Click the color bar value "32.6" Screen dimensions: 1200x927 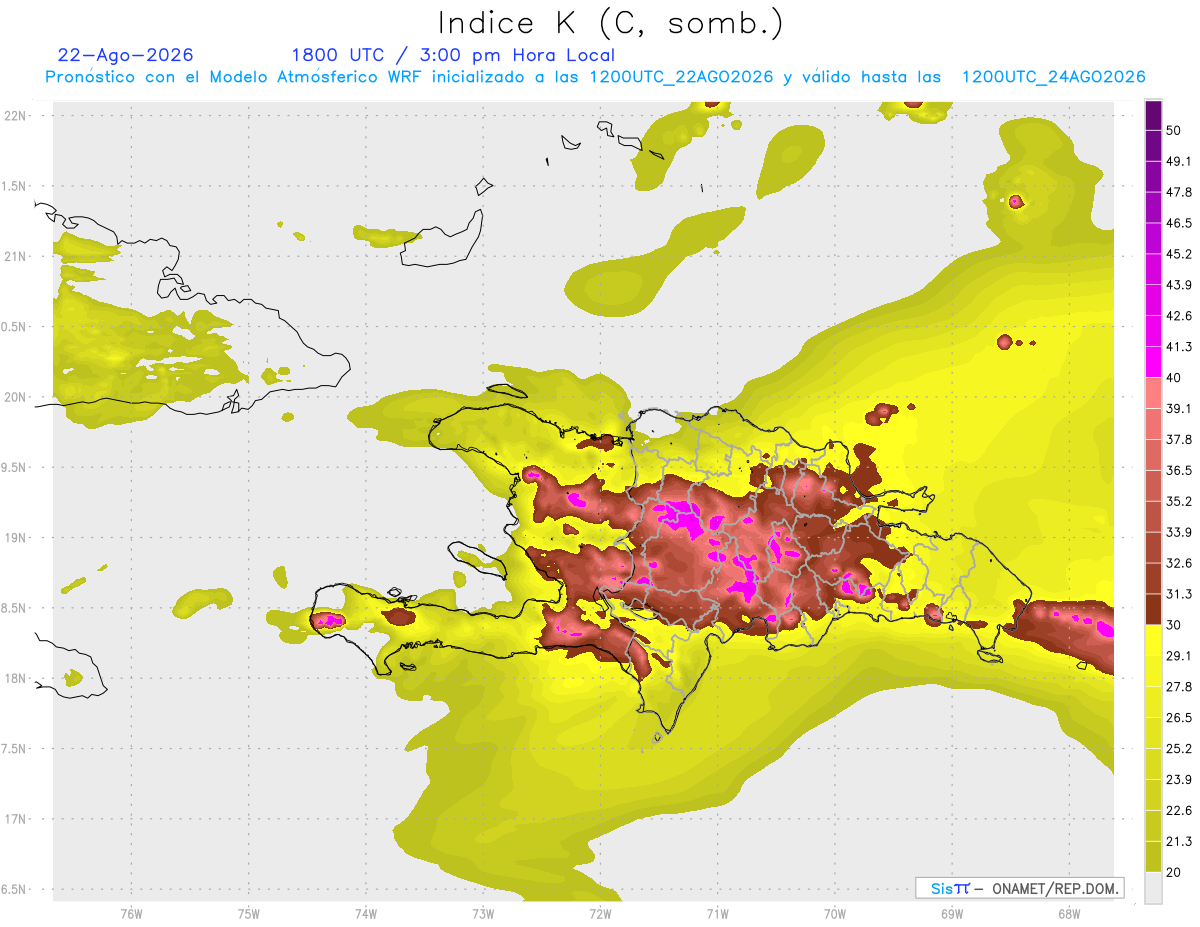point(1178,563)
